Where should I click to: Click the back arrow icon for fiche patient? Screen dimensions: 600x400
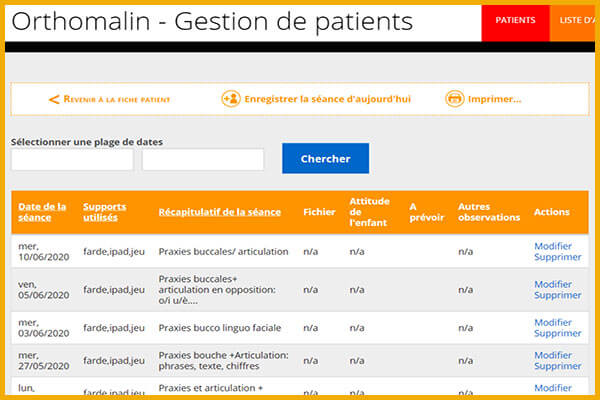54,100
